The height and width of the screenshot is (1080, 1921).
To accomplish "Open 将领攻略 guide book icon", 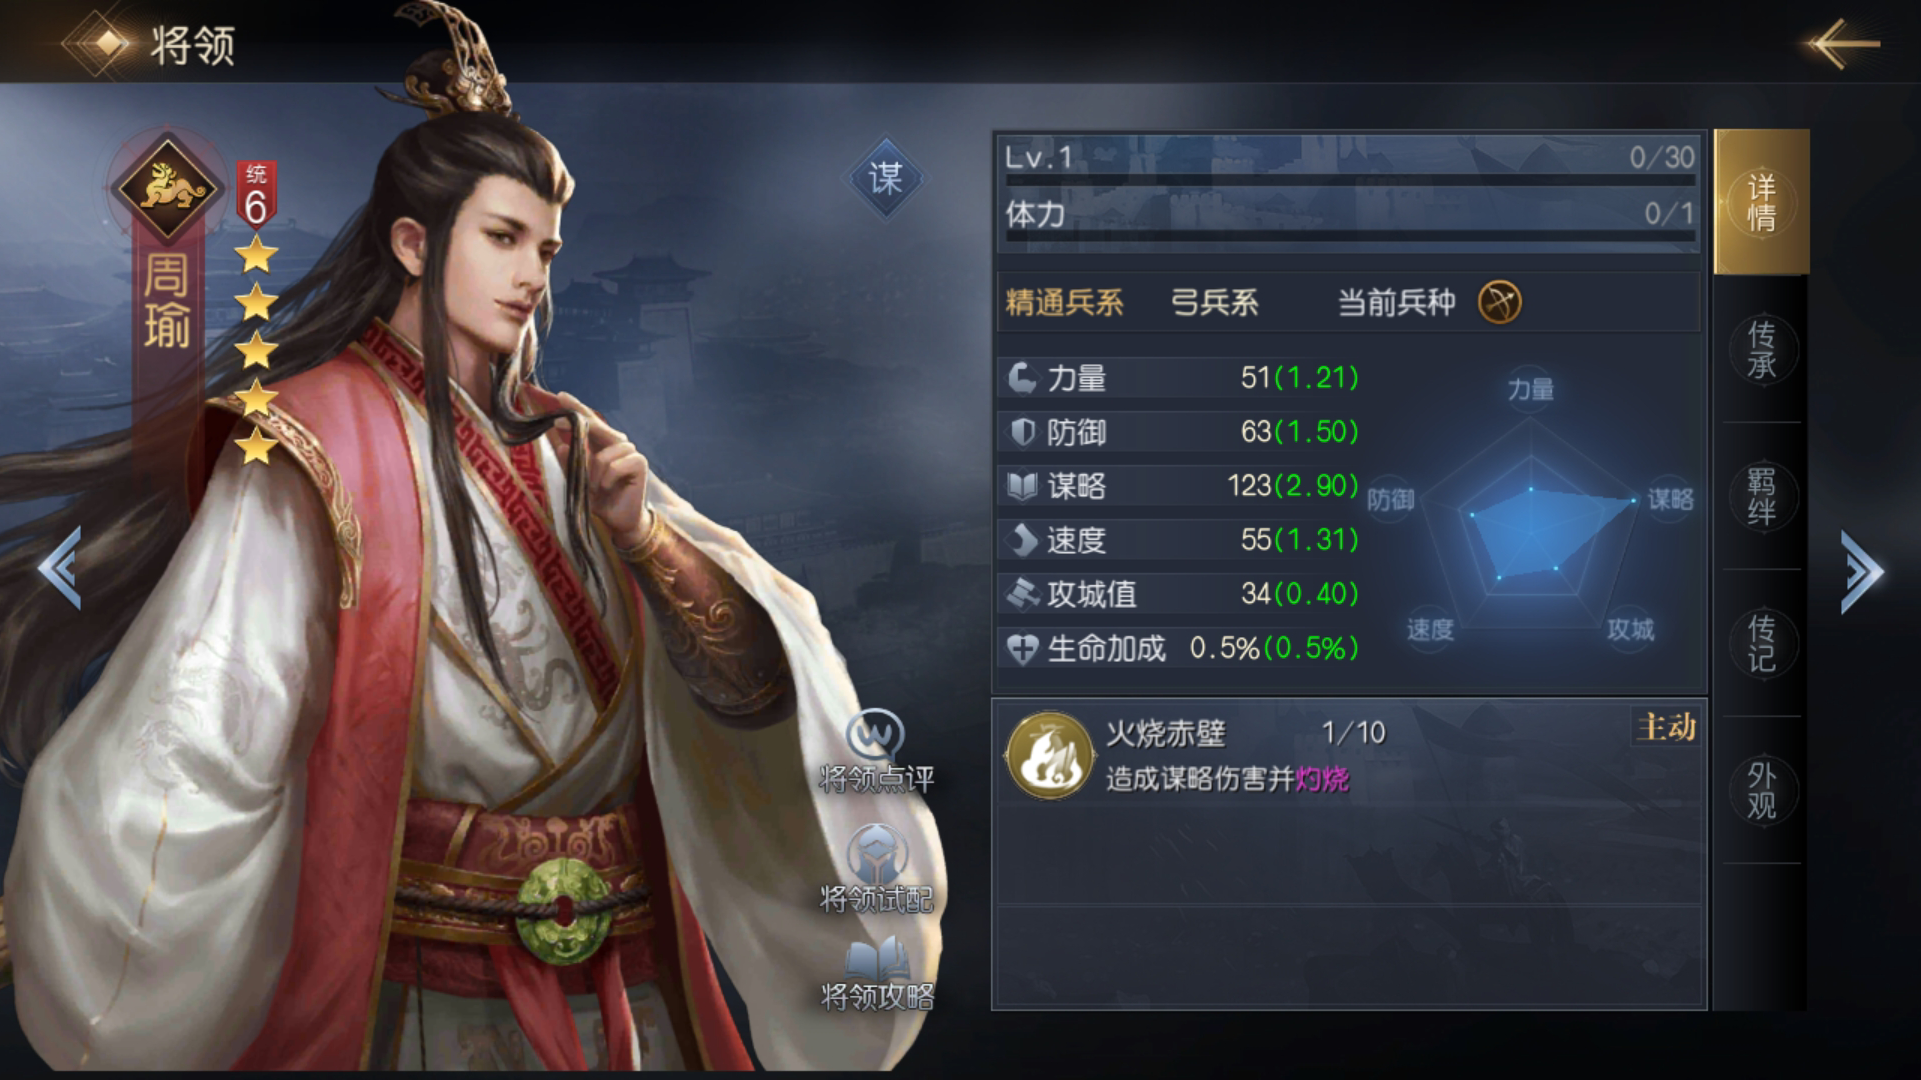I will 877,960.
